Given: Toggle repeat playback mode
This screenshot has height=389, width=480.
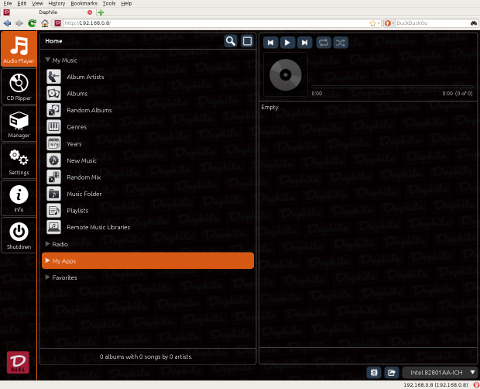Looking at the screenshot, I should click(323, 43).
